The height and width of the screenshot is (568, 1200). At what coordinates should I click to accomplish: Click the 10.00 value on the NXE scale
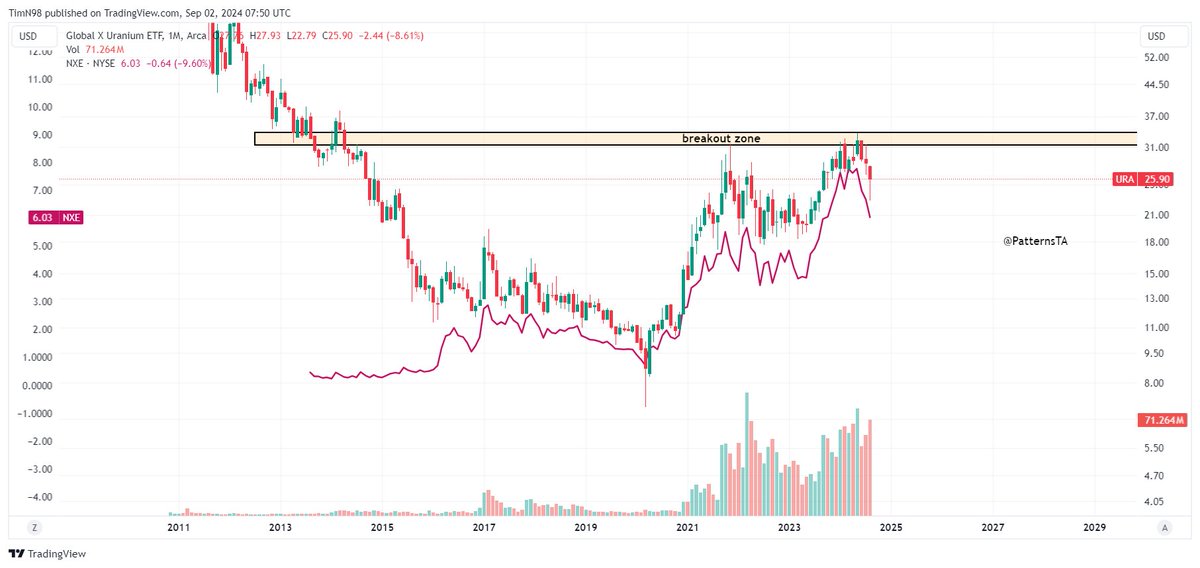pos(42,107)
